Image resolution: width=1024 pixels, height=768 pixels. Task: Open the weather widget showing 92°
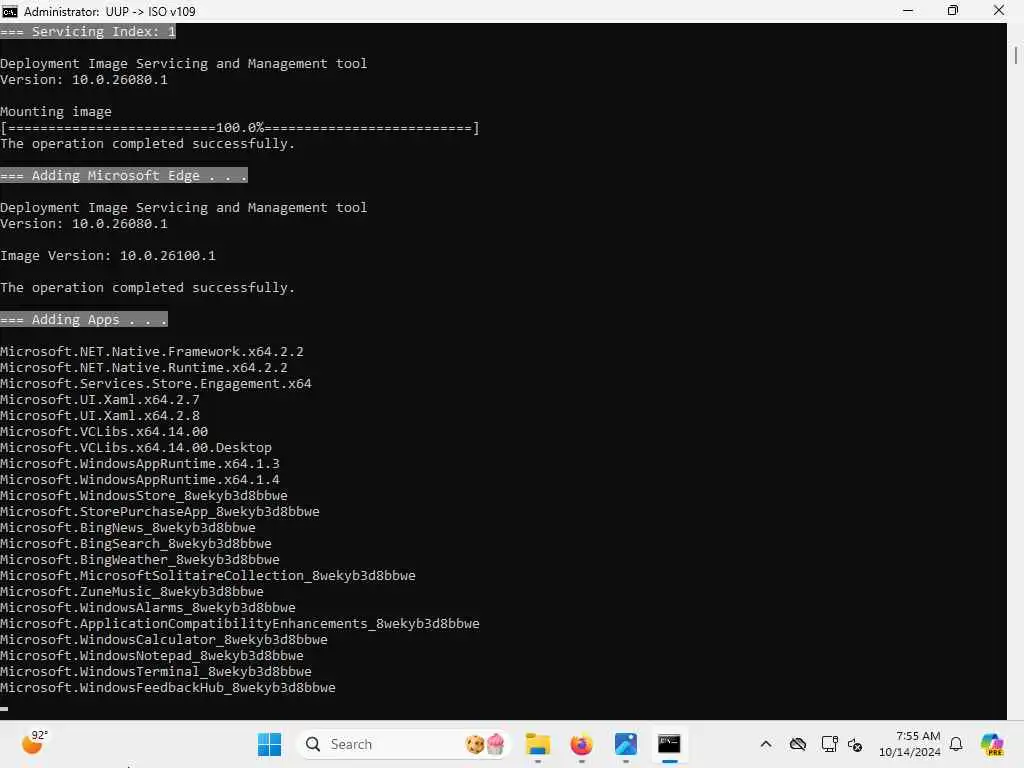[34, 743]
